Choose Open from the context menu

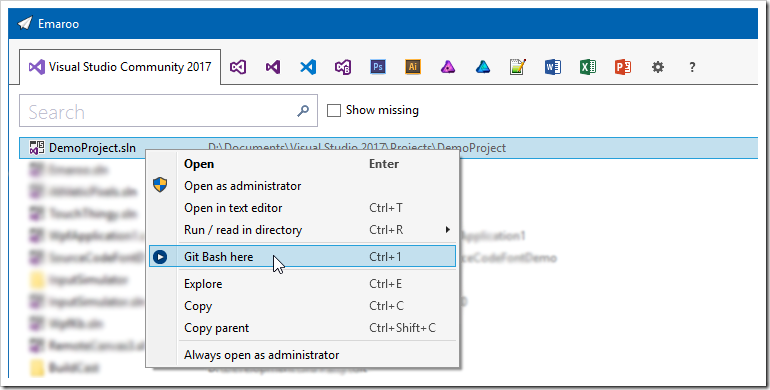302,164
